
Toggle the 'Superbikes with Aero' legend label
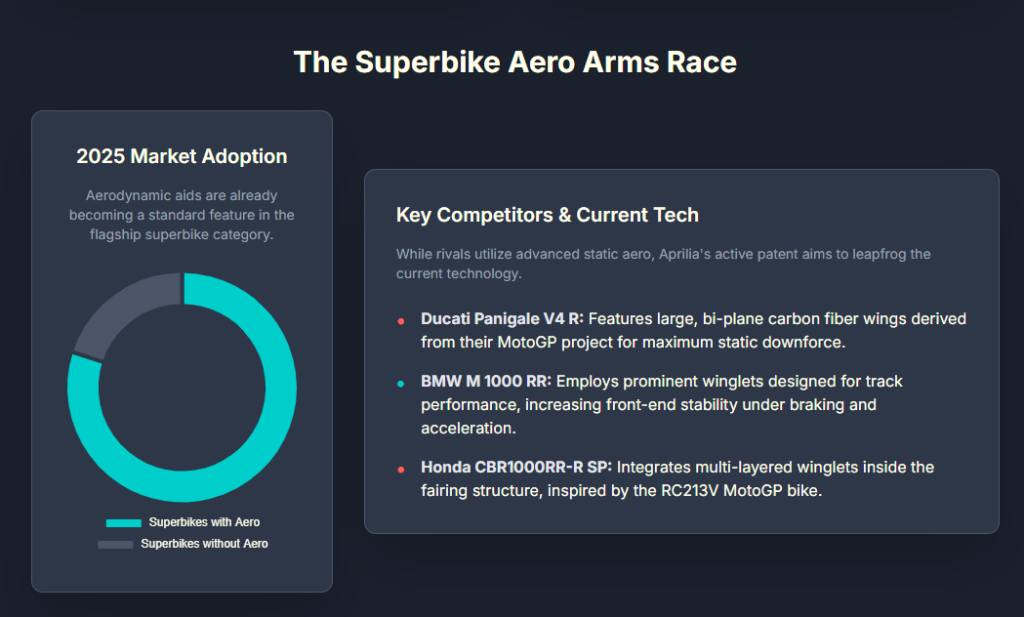click(204, 523)
